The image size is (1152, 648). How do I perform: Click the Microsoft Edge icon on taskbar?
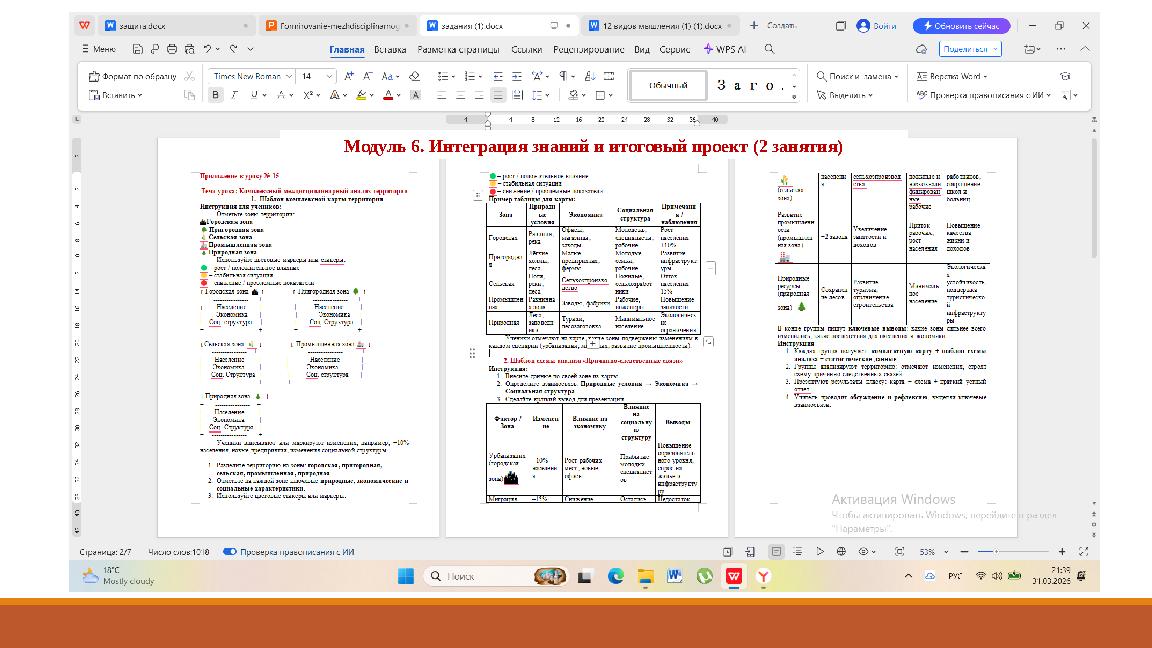[x=616, y=576]
